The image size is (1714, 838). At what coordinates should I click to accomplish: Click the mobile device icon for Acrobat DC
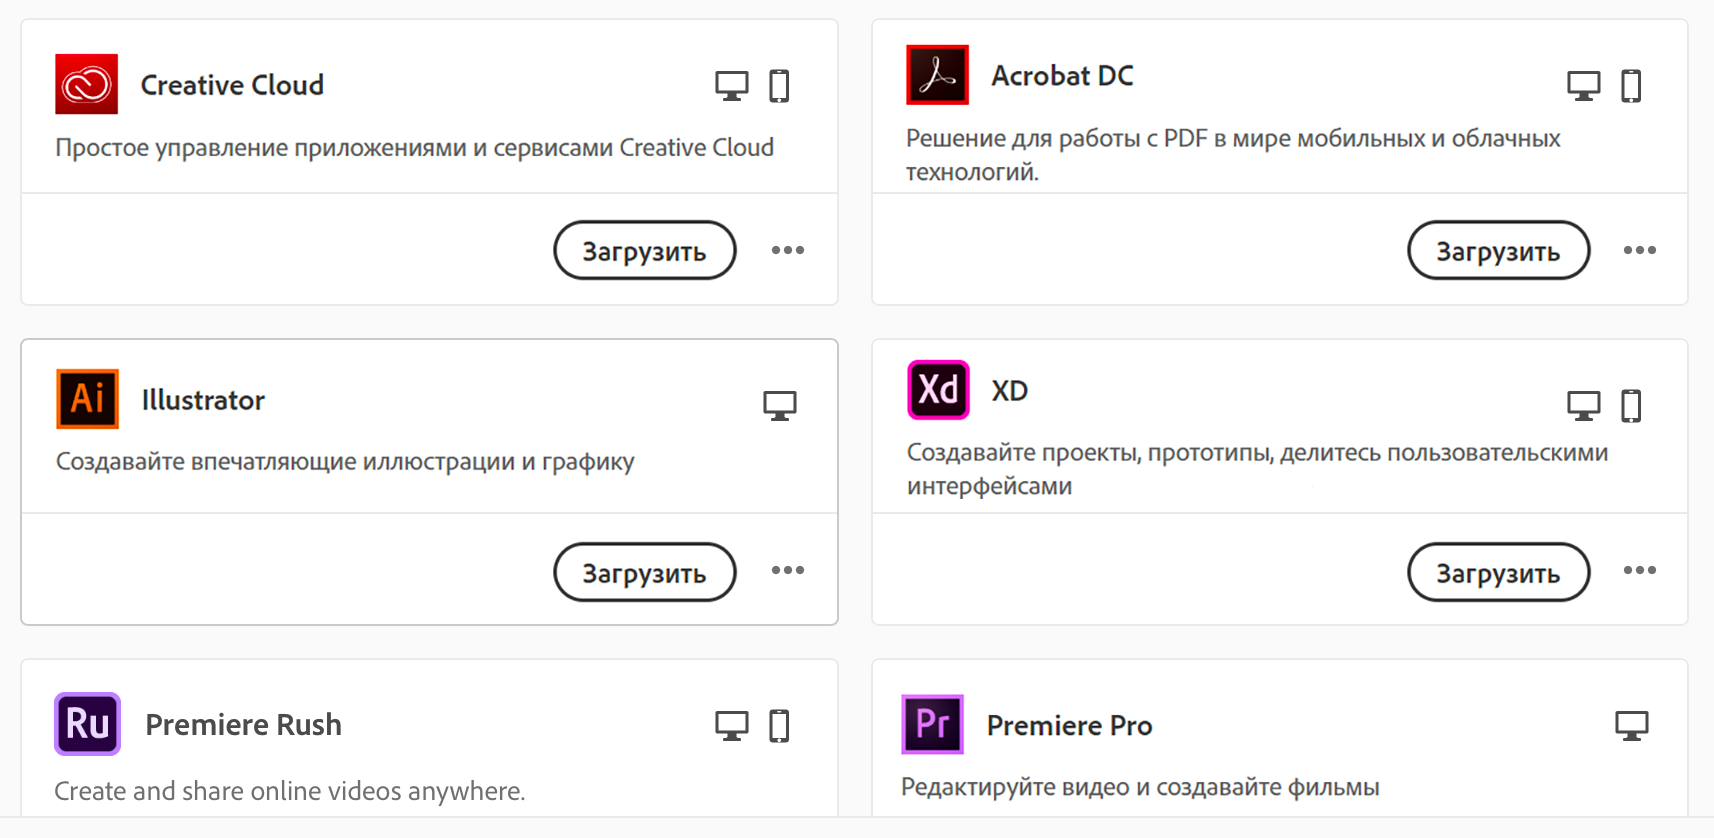click(1631, 86)
